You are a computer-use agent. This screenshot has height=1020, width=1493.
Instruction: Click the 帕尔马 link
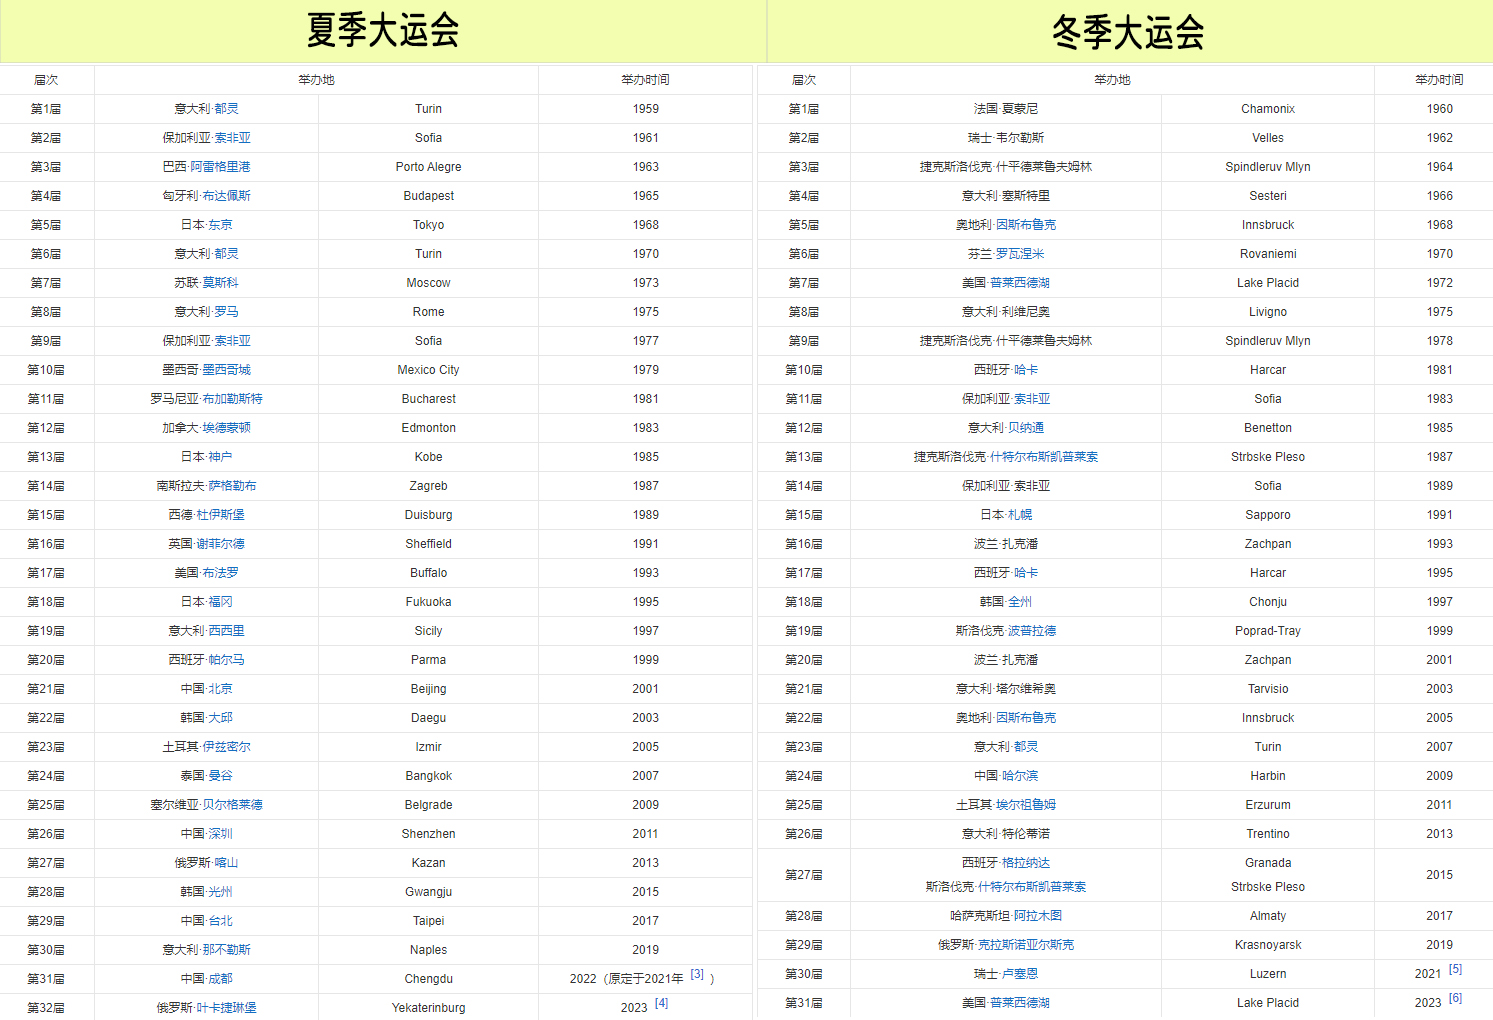click(x=227, y=660)
